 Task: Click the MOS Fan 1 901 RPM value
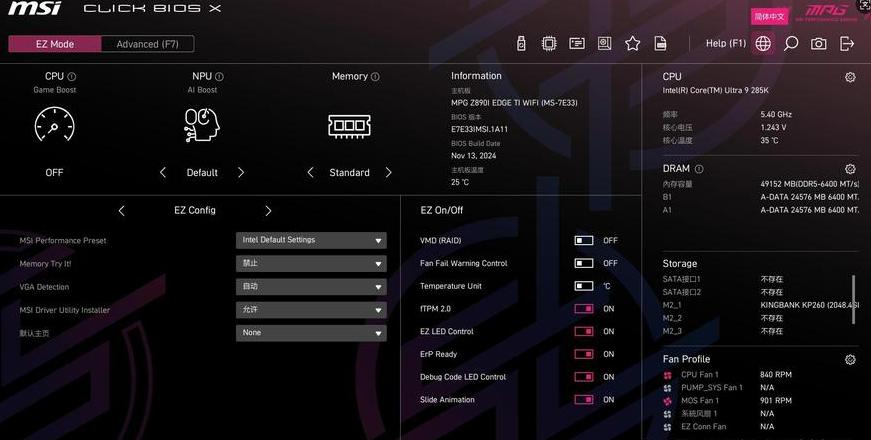(x=776, y=401)
